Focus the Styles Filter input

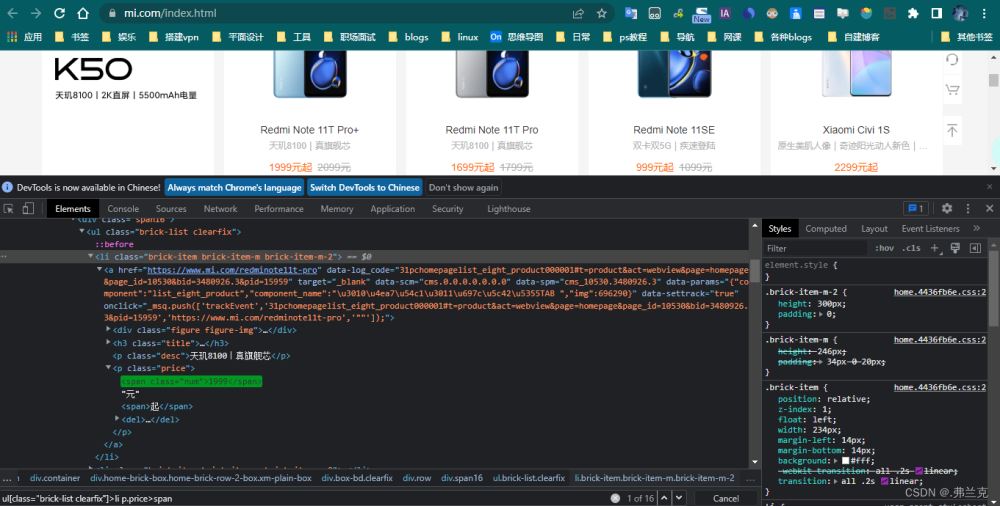click(816, 248)
